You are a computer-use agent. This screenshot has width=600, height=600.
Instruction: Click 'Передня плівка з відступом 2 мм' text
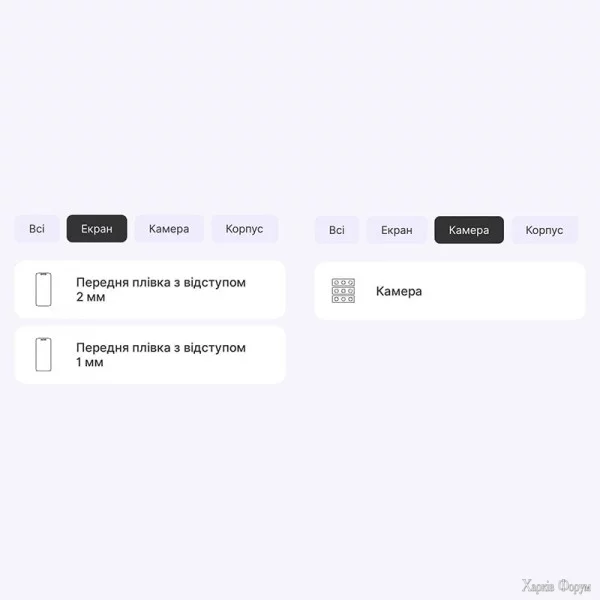(x=160, y=290)
